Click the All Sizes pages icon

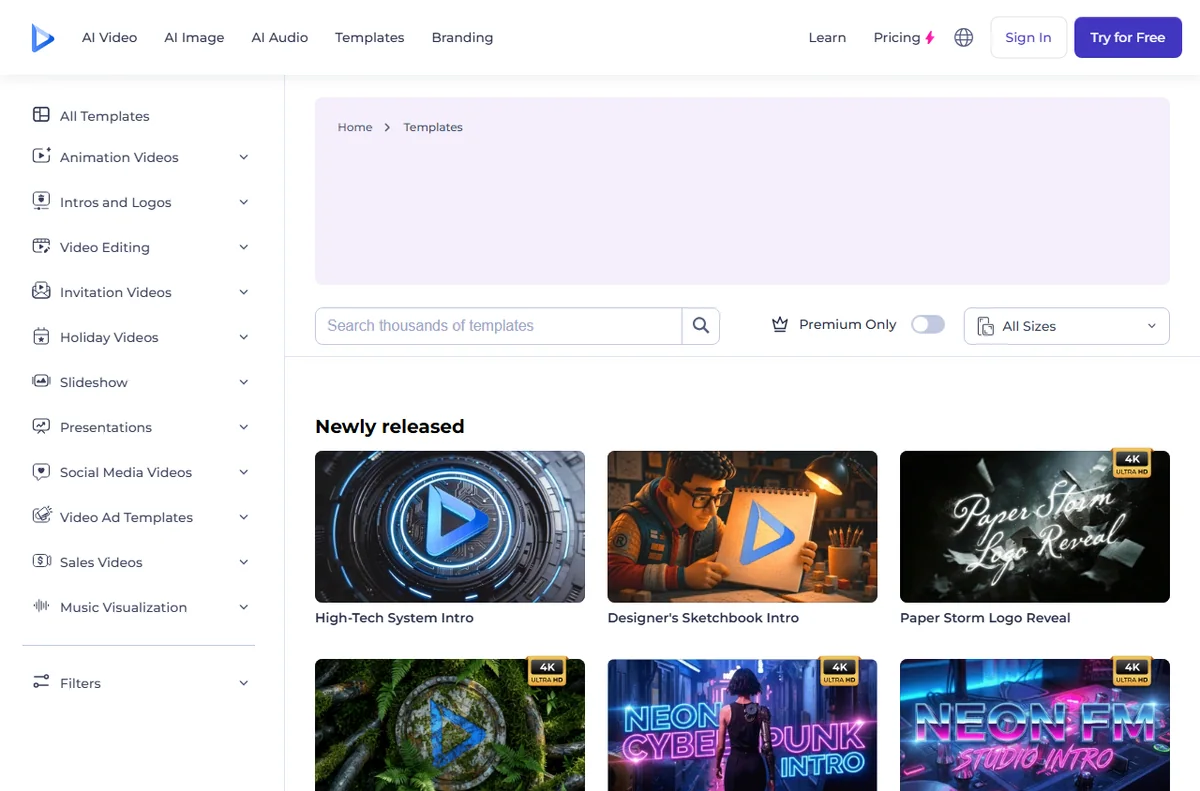(x=985, y=326)
